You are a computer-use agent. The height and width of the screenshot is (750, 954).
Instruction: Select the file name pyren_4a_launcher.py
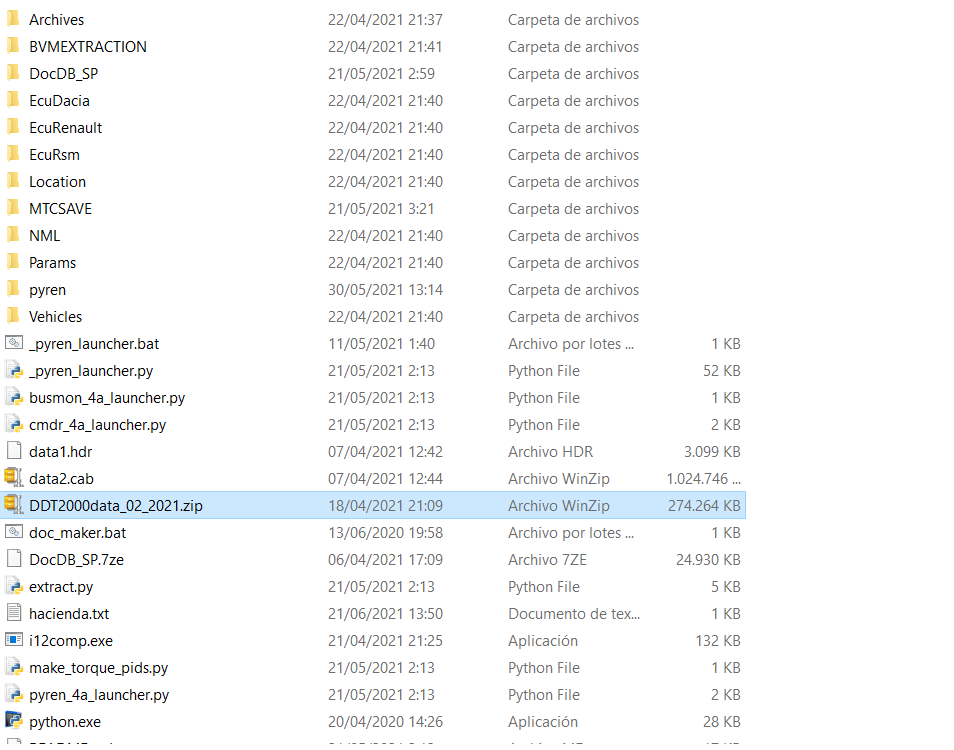(x=99, y=695)
